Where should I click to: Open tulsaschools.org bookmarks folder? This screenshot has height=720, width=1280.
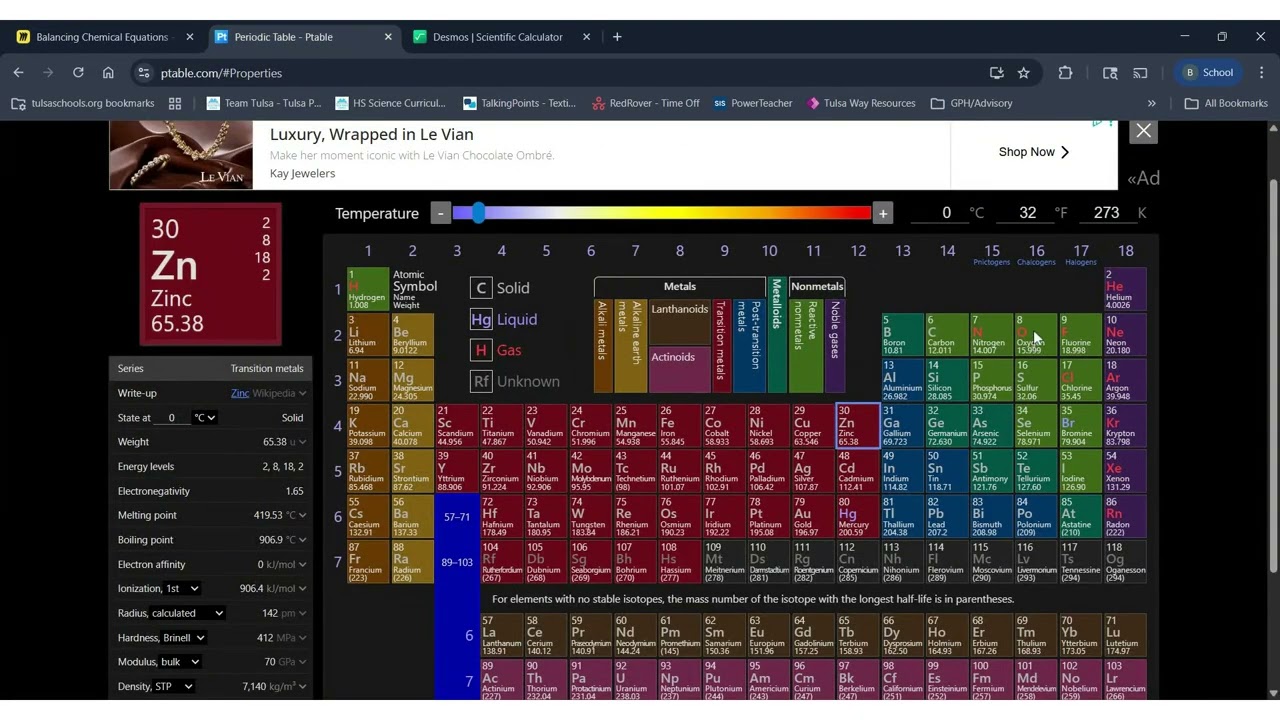[83, 103]
